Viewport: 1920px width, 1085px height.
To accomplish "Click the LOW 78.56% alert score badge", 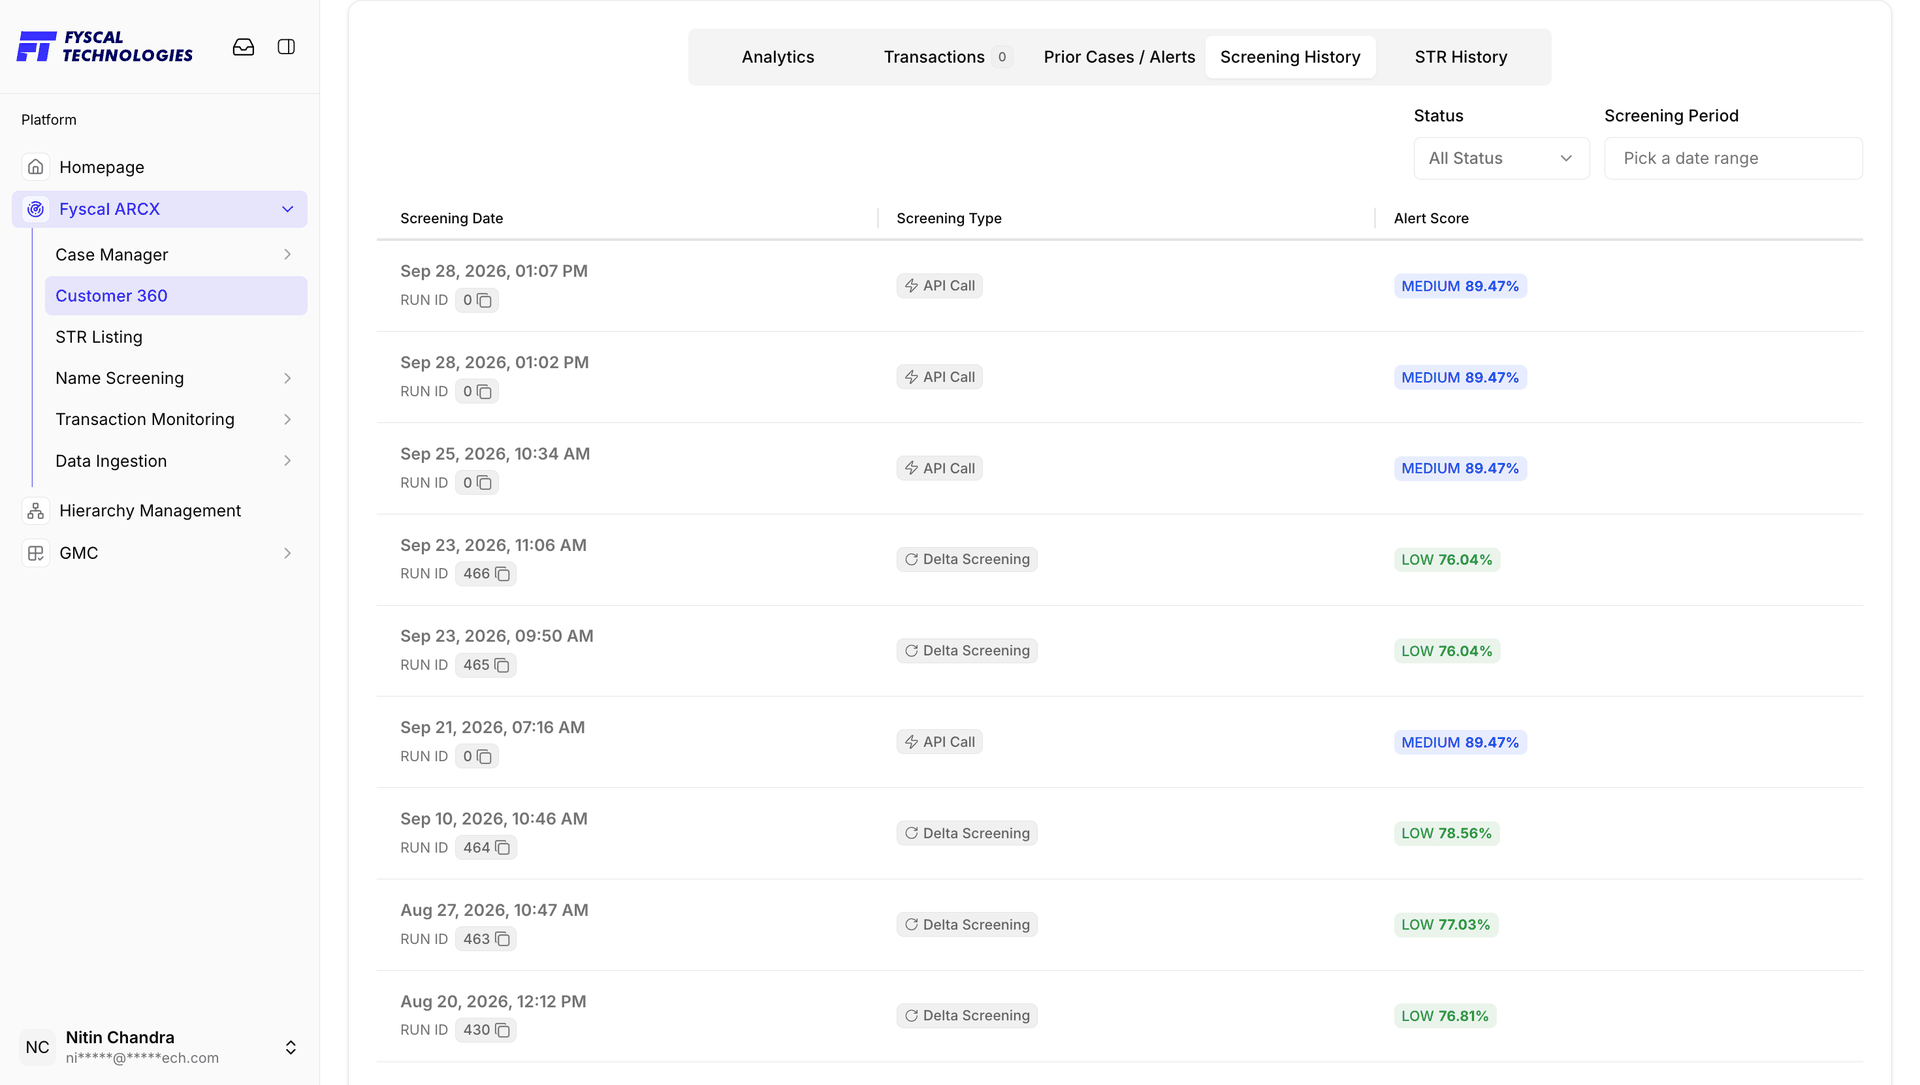I will point(1446,833).
